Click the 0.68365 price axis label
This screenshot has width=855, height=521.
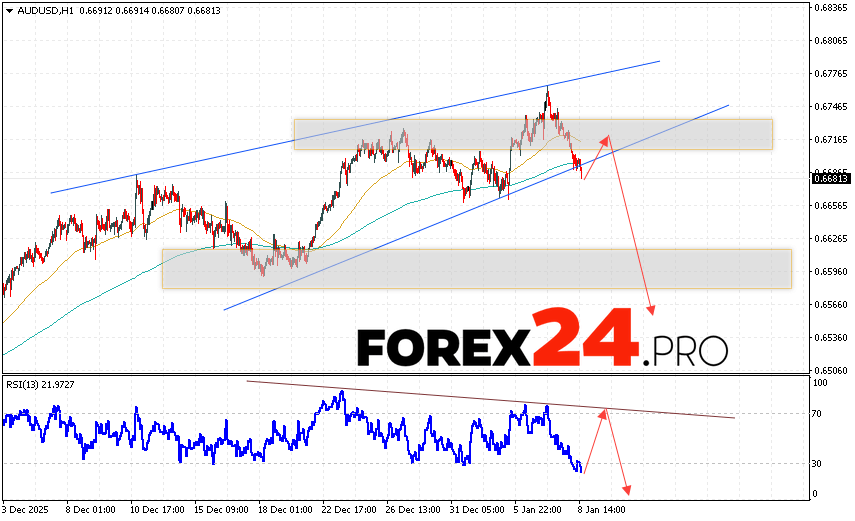point(832,8)
